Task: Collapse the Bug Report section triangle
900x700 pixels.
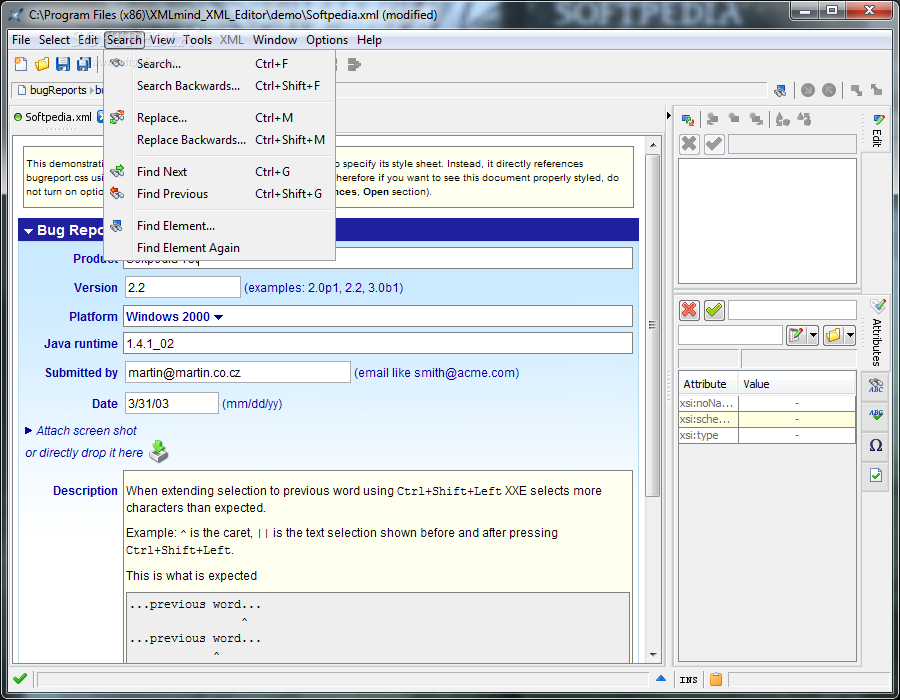Action: [28, 231]
